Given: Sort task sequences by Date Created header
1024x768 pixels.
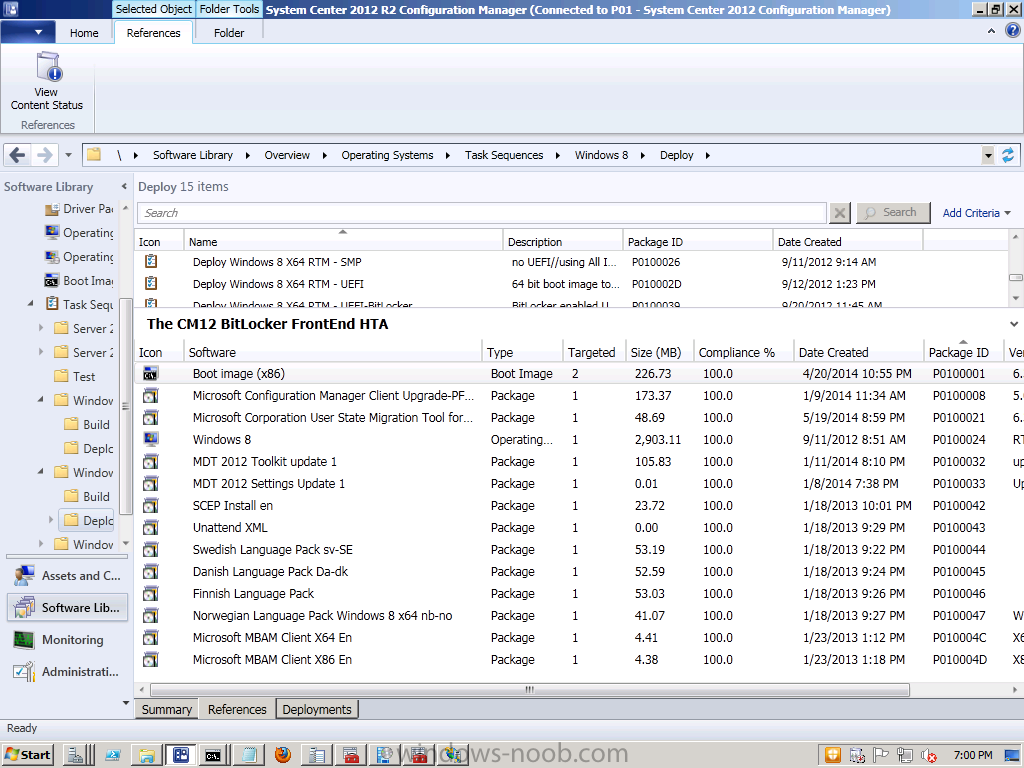Looking at the screenshot, I should tap(848, 242).
